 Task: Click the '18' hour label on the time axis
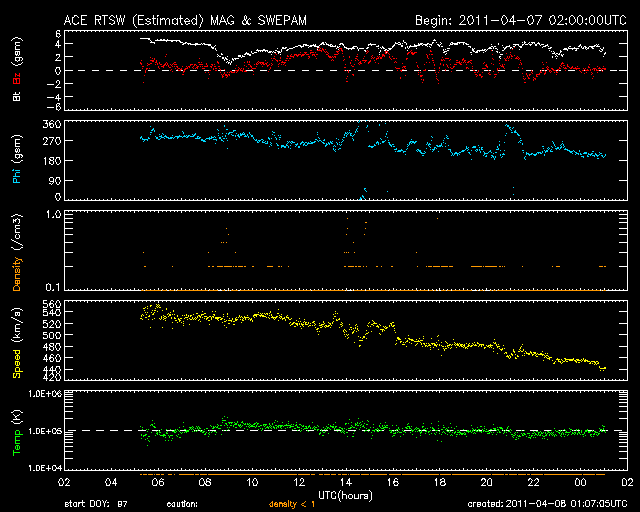(440, 482)
